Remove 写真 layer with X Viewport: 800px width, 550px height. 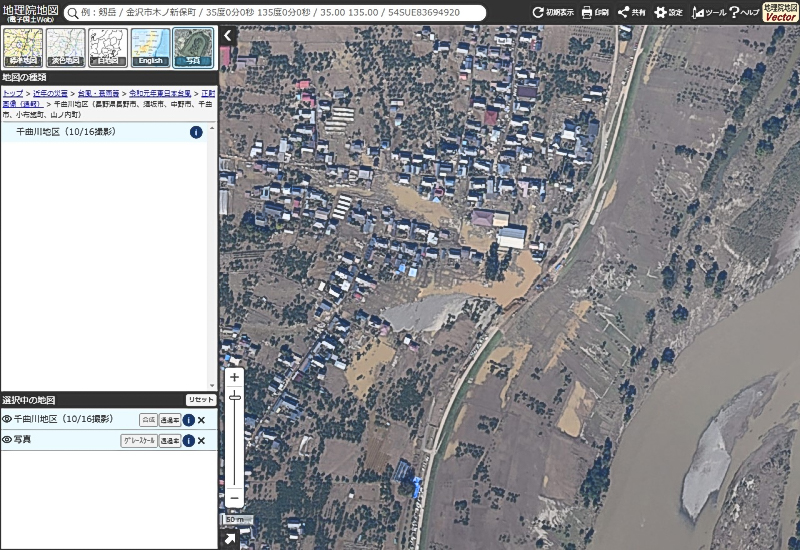tap(202, 440)
